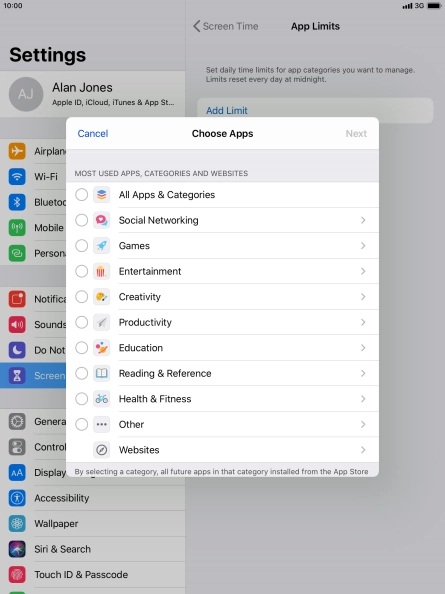The image size is (445, 594).
Task: Expand the Other category chevron
Action: pyautogui.click(x=363, y=424)
